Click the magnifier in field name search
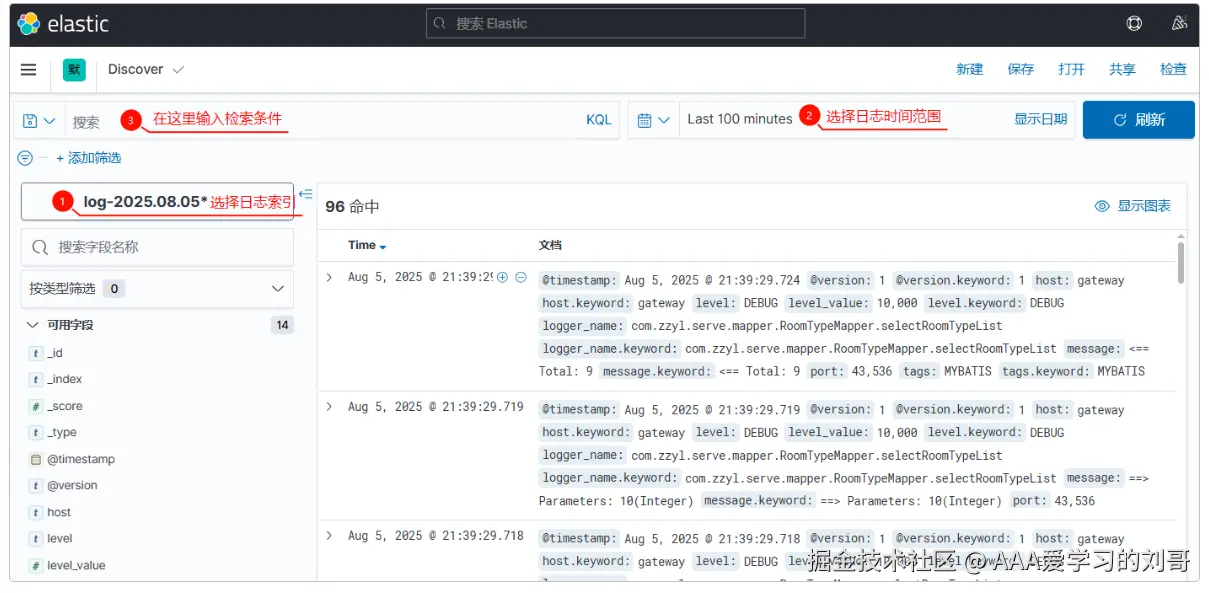The width and height of the screenshot is (1209, 593). pyautogui.click(x=41, y=247)
